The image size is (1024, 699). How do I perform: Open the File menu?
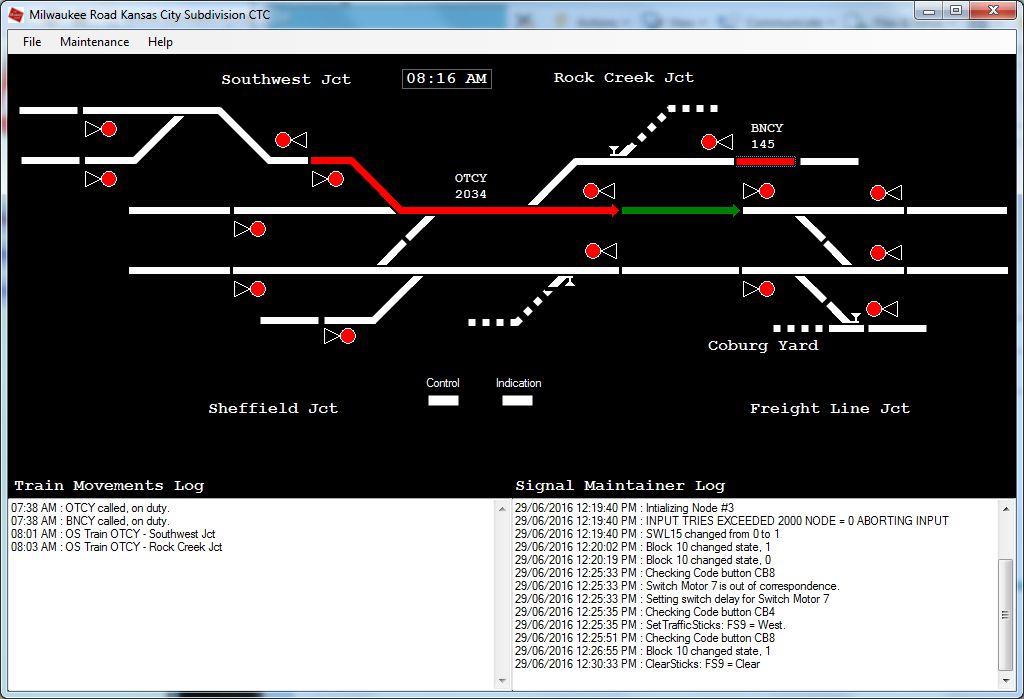[32, 42]
